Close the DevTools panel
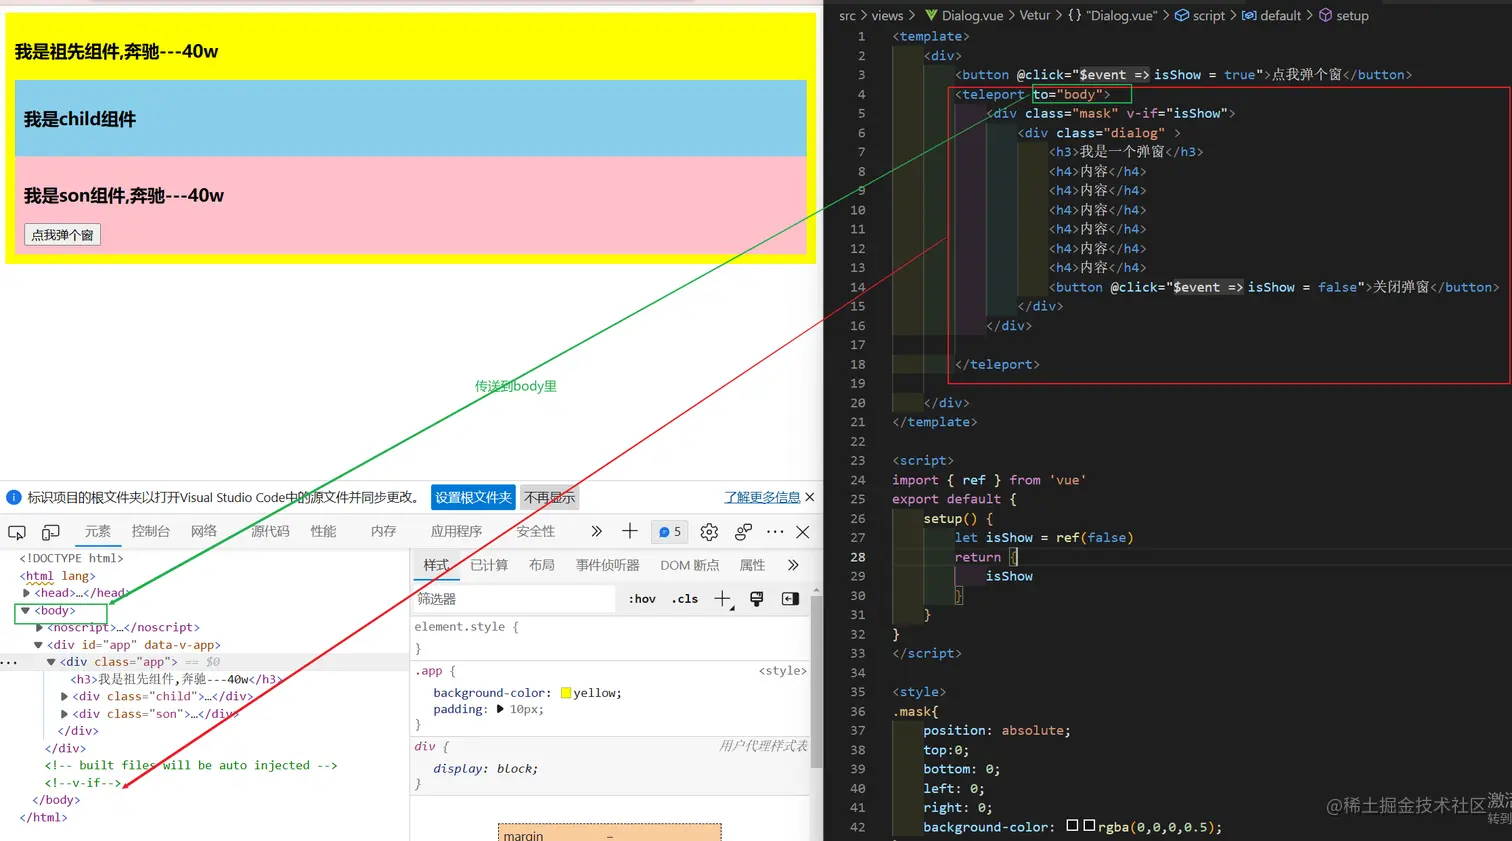Screen dimensions: 1512x841 [802, 532]
